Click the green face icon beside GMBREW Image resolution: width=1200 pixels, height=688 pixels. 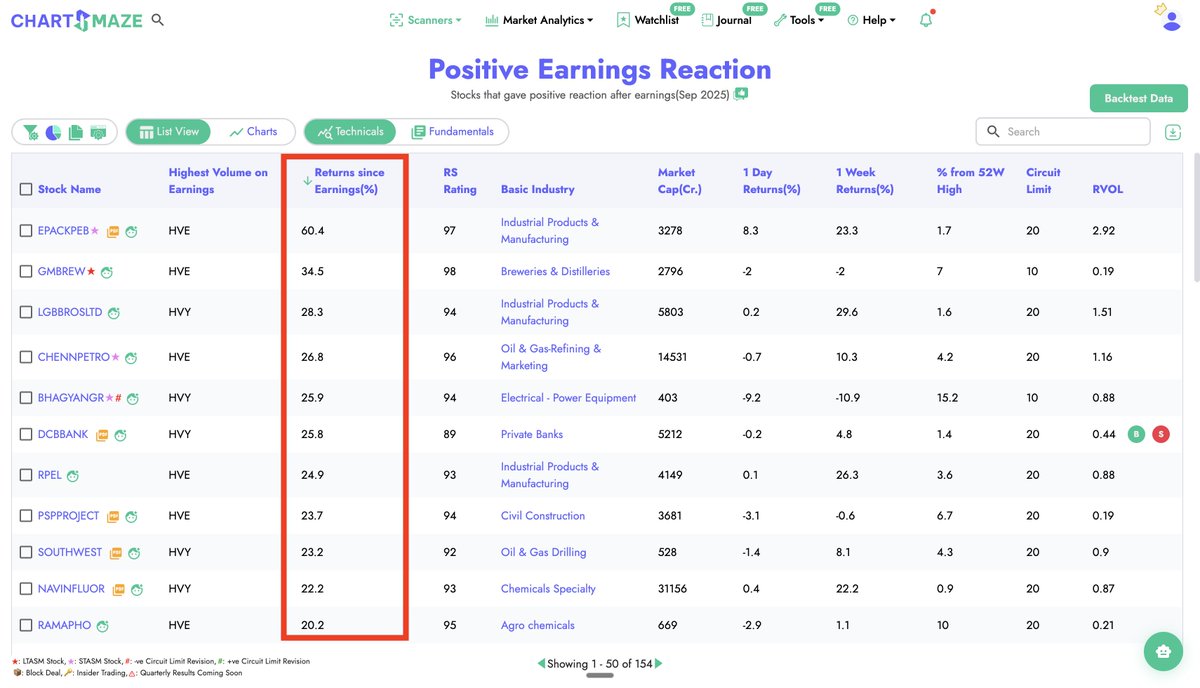[107, 272]
